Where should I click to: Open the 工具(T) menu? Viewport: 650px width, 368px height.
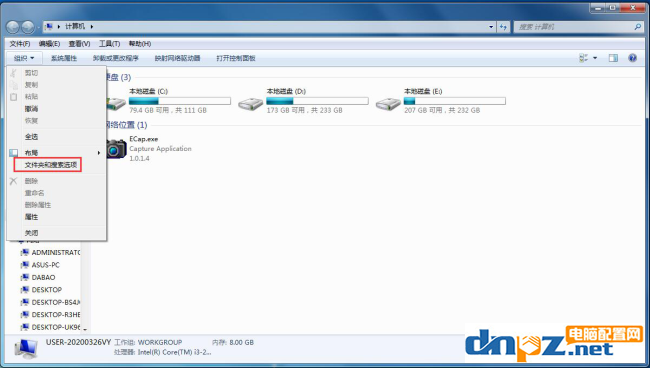[109, 44]
